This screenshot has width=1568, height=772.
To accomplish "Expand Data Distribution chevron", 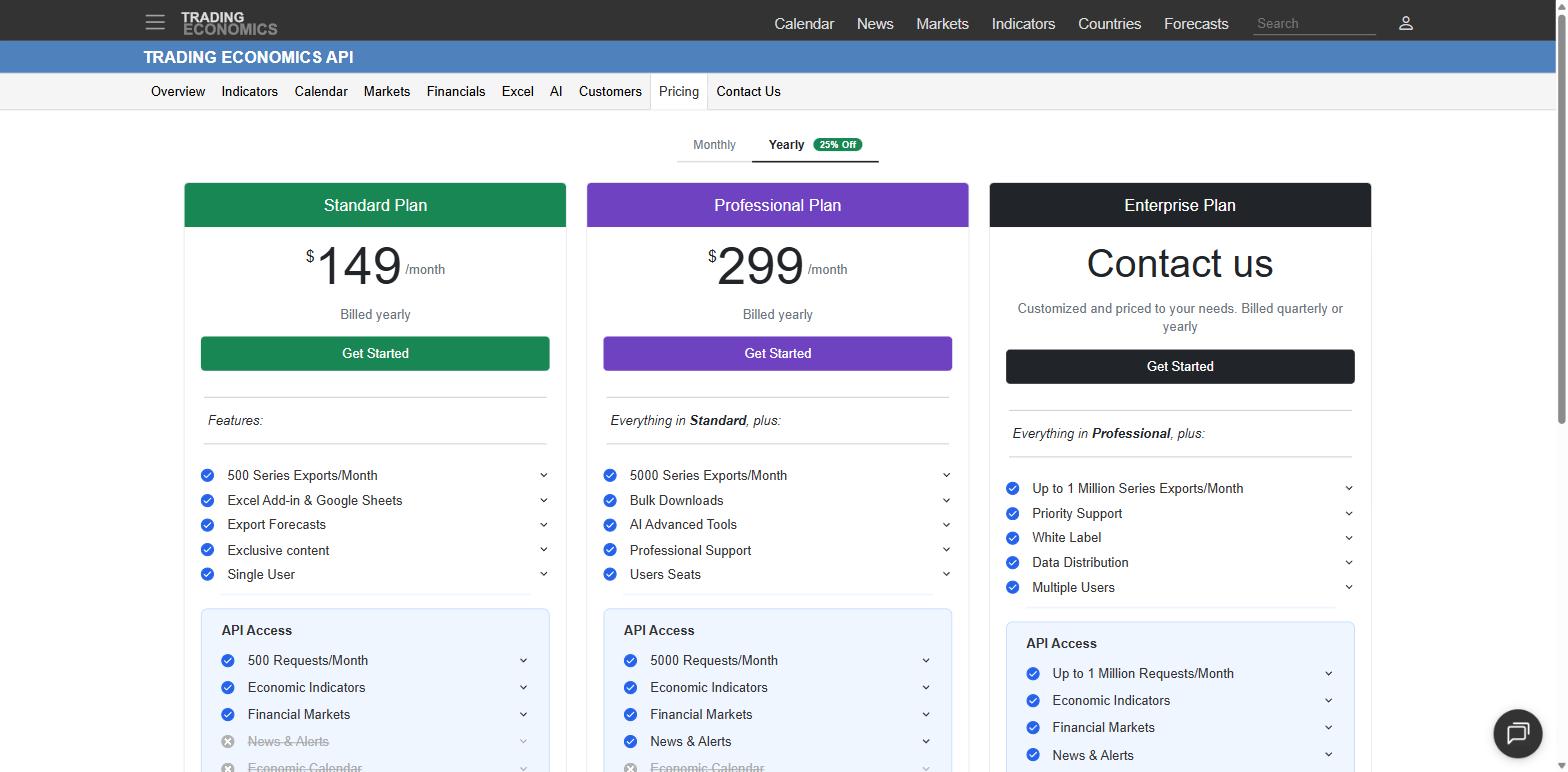I will [1348, 562].
